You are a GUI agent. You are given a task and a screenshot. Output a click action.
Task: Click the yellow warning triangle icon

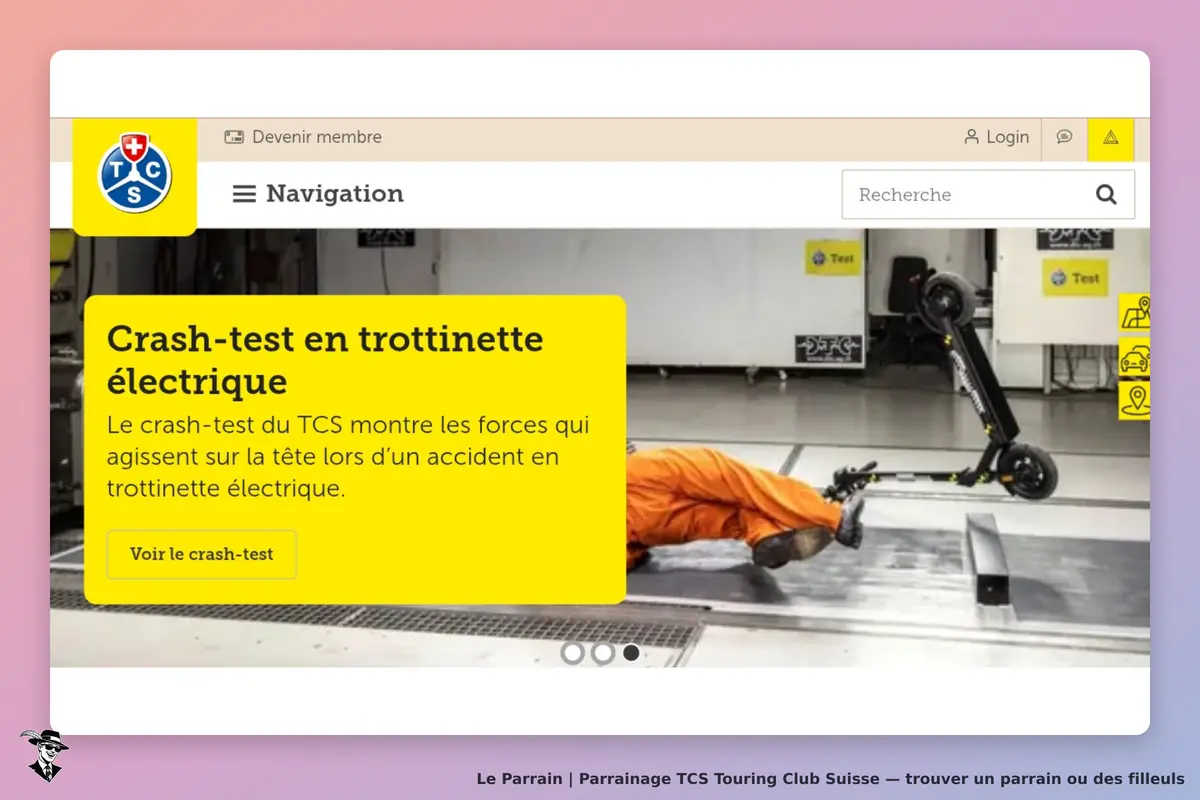[1110, 138]
